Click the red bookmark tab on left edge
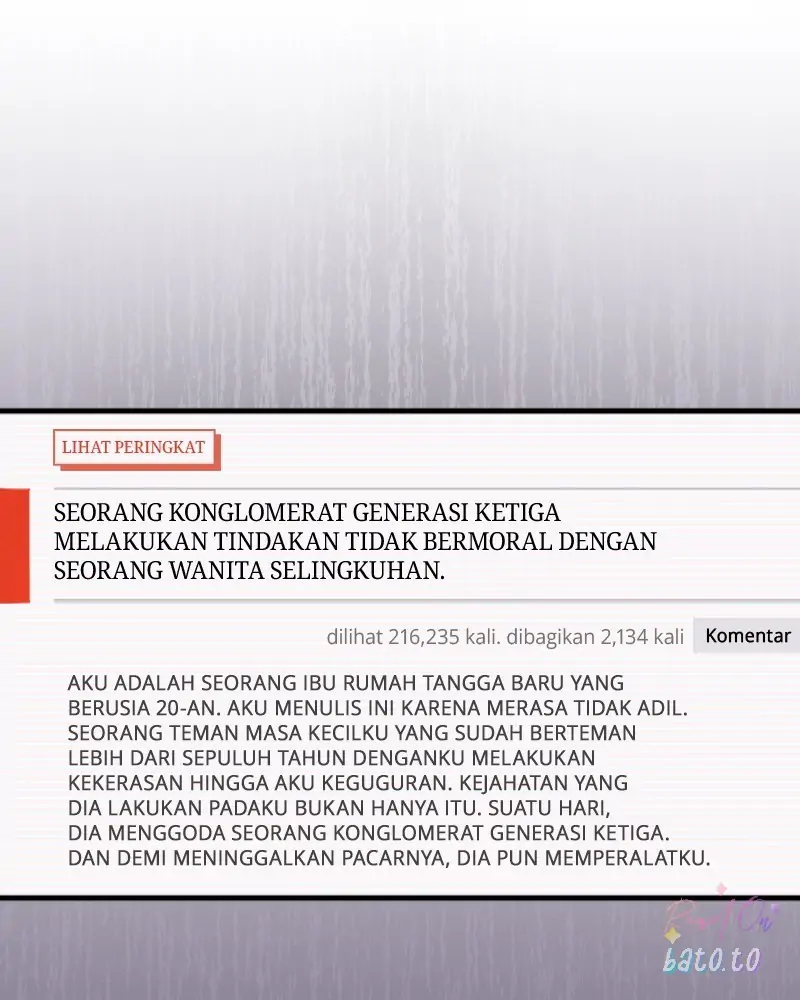This screenshot has height=1000, width=800. (14, 547)
